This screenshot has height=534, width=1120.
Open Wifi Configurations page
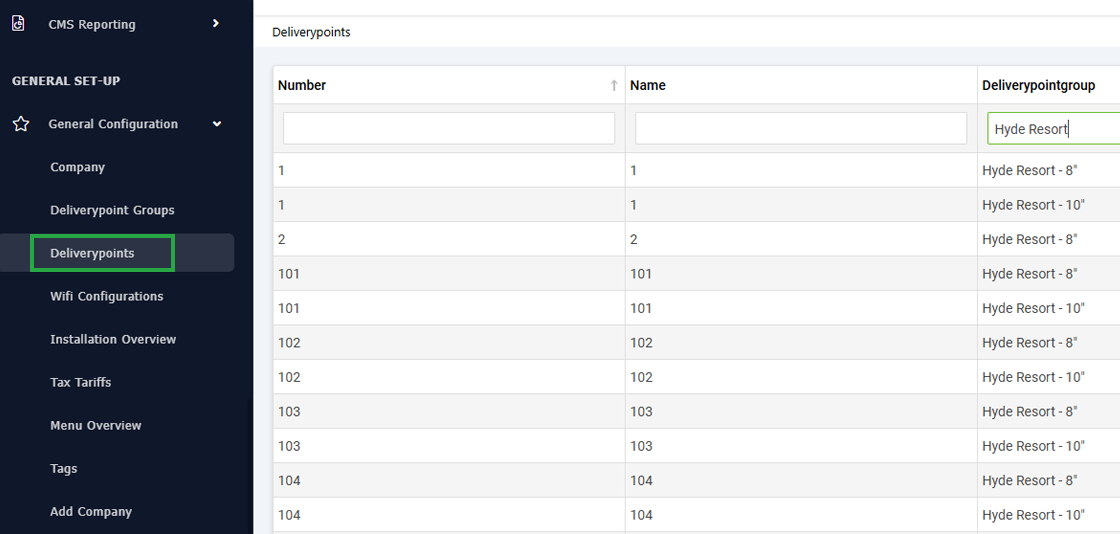(106, 296)
